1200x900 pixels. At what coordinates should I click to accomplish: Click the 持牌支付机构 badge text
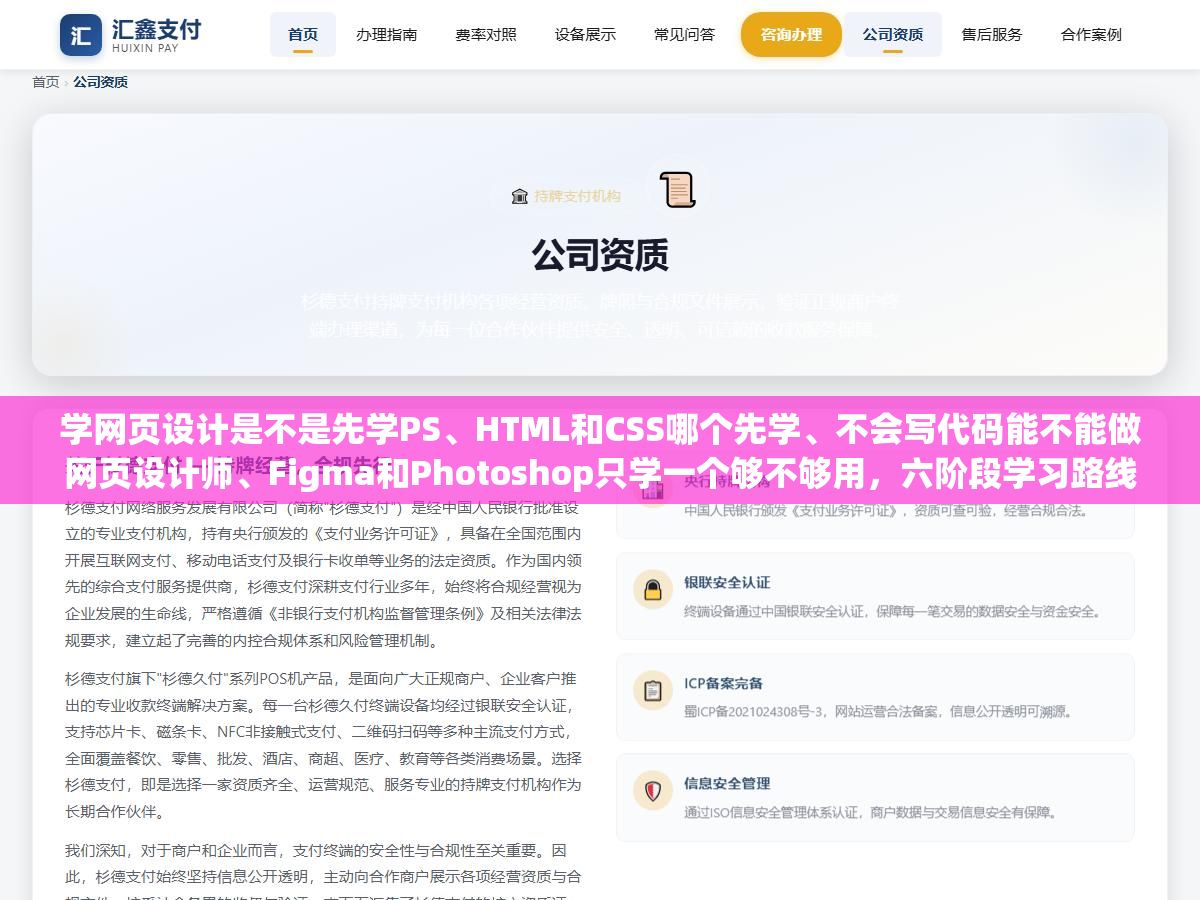577,196
